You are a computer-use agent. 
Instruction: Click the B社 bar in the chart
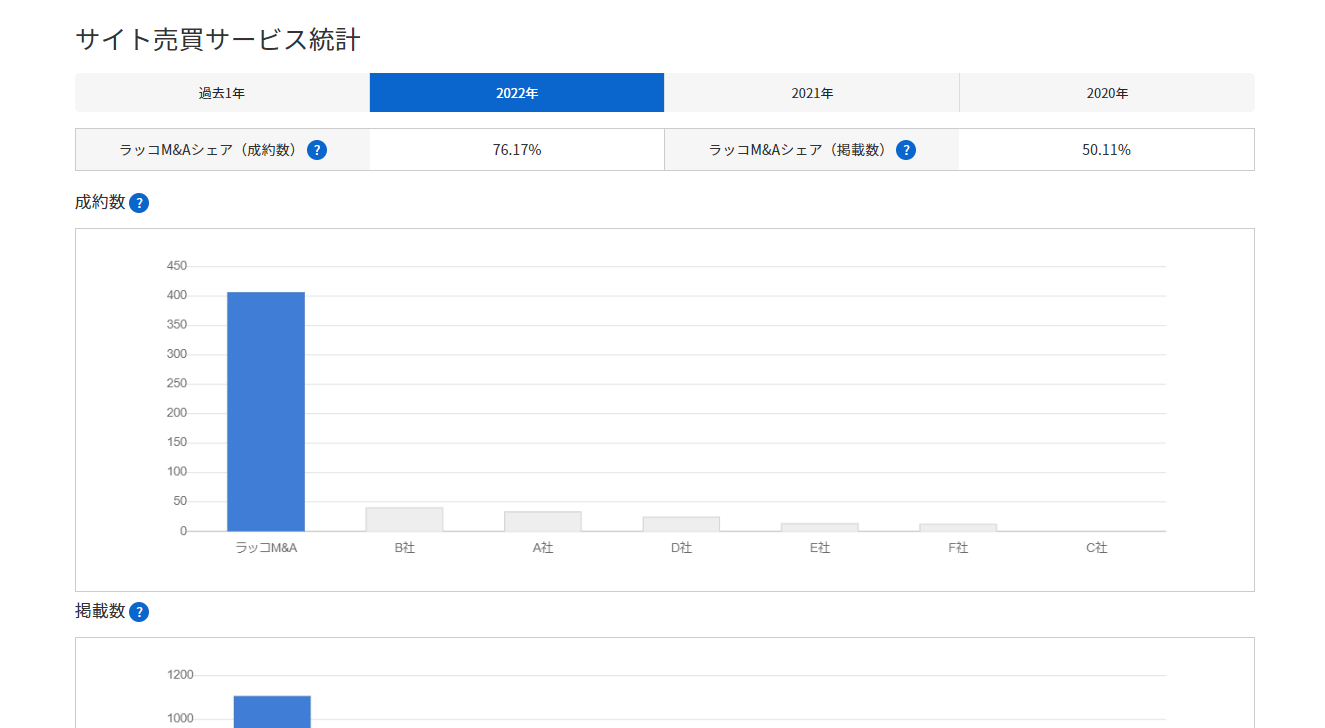[x=404, y=519]
